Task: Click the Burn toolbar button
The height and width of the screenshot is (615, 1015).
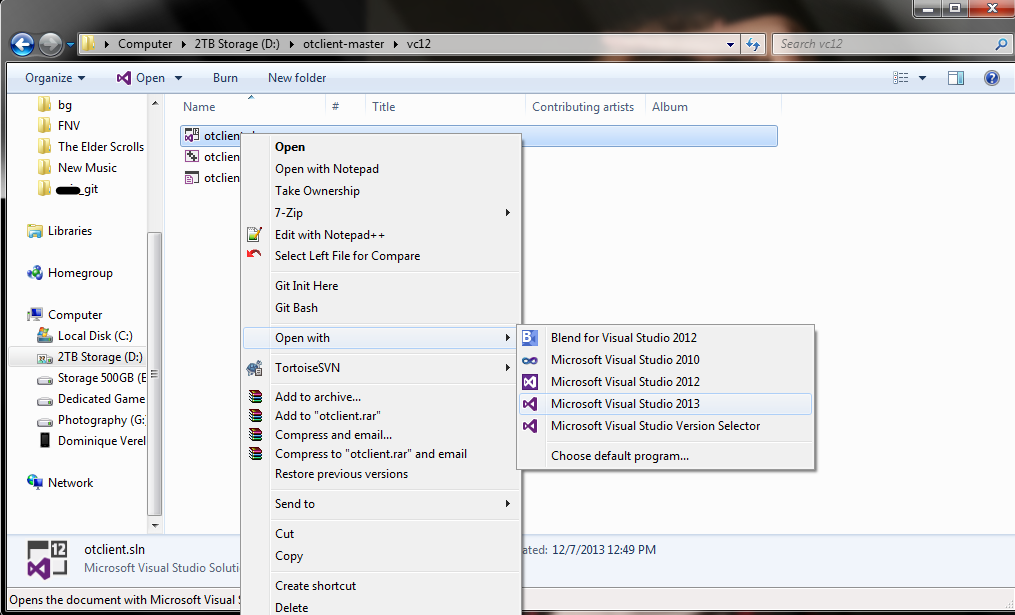Action: (225, 78)
